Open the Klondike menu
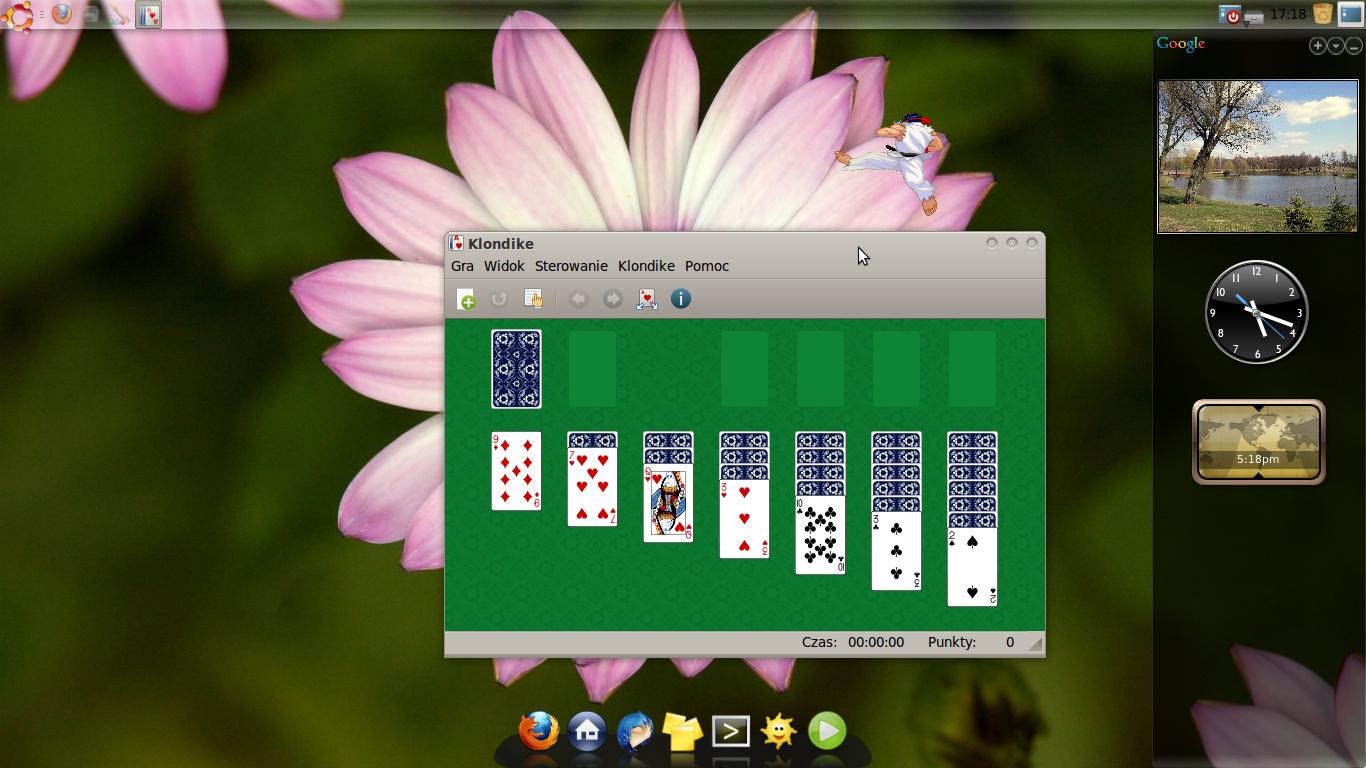 pos(646,266)
